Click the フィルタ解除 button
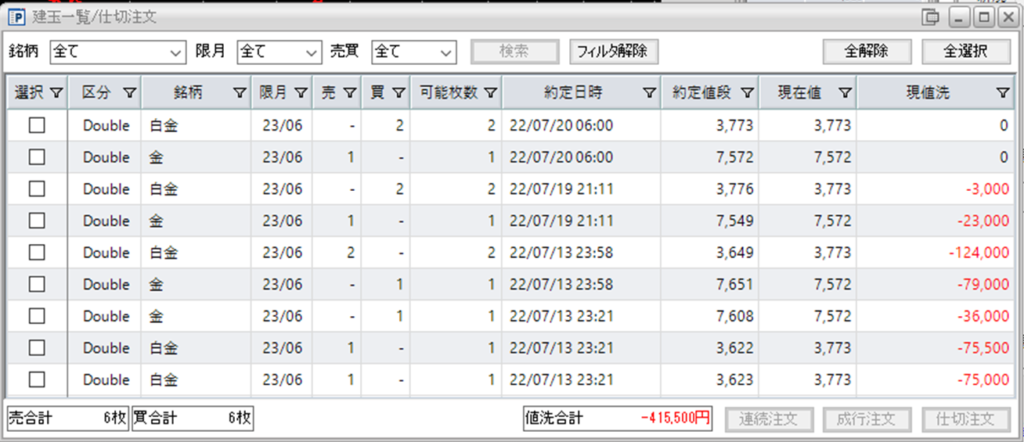 pos(614,52)
